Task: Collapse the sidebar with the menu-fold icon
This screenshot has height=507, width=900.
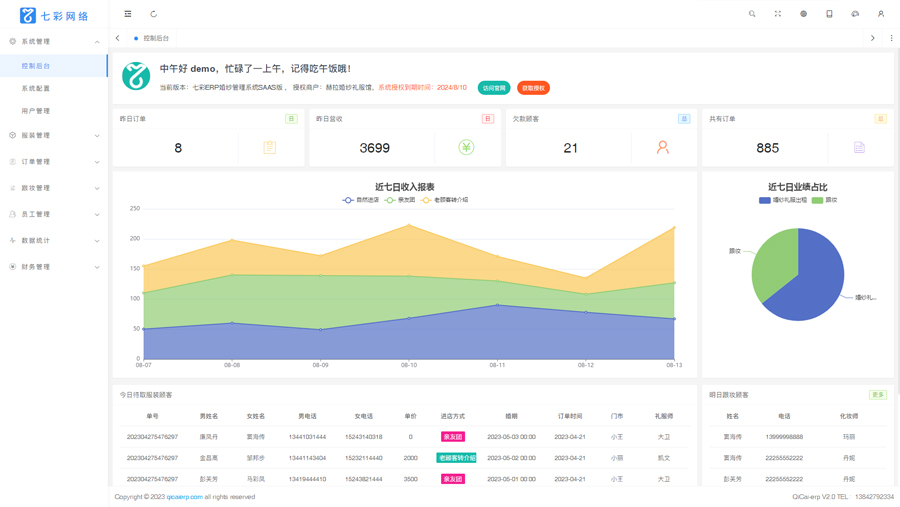Action: [x=127, y=14]
